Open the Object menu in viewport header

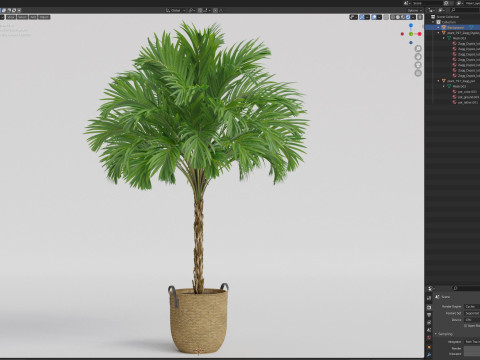pos(44,17)
